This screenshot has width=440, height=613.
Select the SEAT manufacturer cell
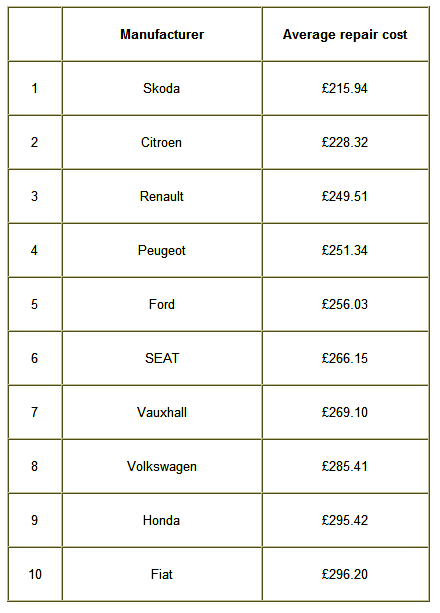162,358
